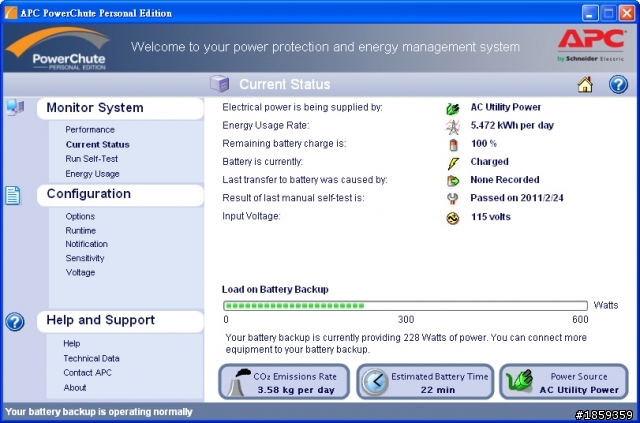This screenshot has height=423, width=640.
Task: Click the sine wave icon beside 115 volts
Action: pyautogui.click(x=453, y=218)
